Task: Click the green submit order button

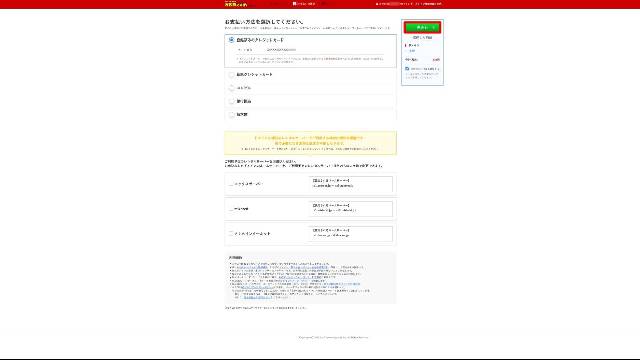Action: coord(422,27)
